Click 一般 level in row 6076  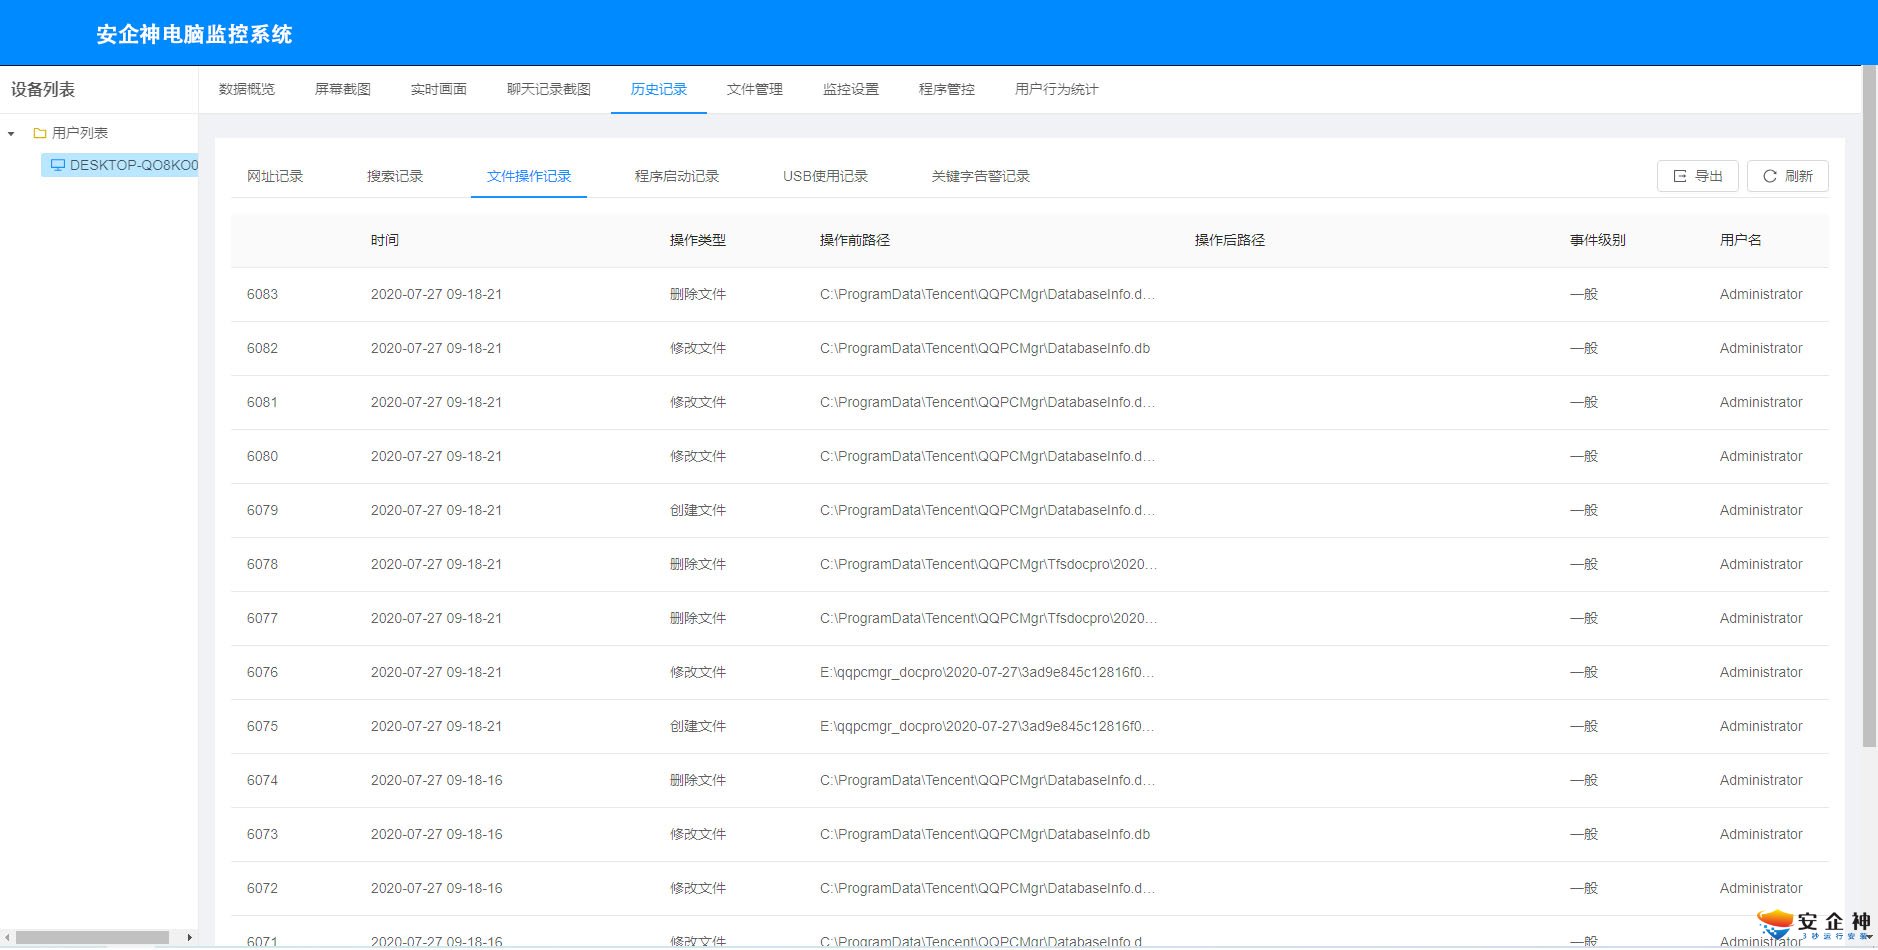tap(1584, 672)
